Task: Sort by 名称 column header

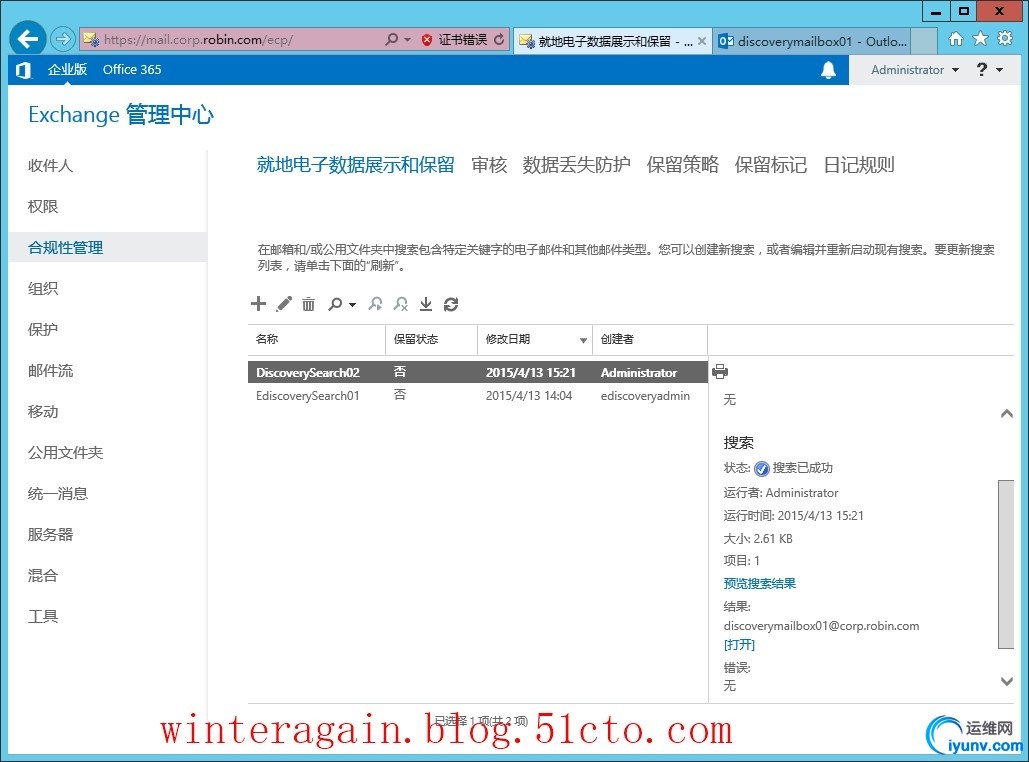Action: pyautogui.click(x=317, y=339)
